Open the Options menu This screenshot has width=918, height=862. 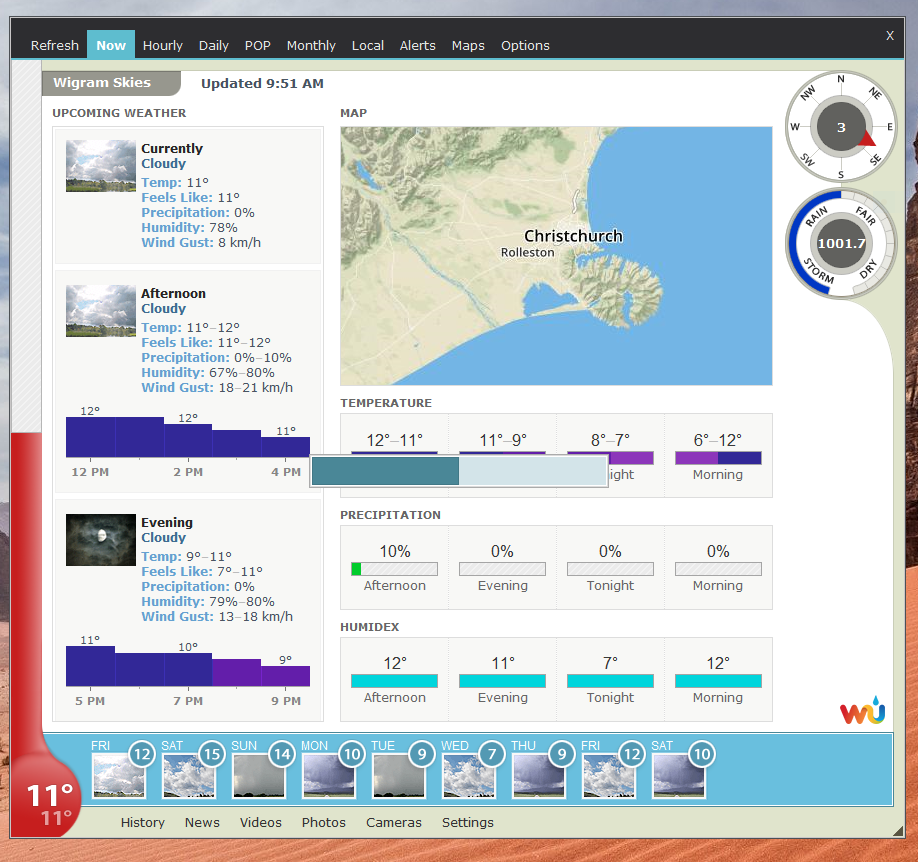click(x=525, y=45)
